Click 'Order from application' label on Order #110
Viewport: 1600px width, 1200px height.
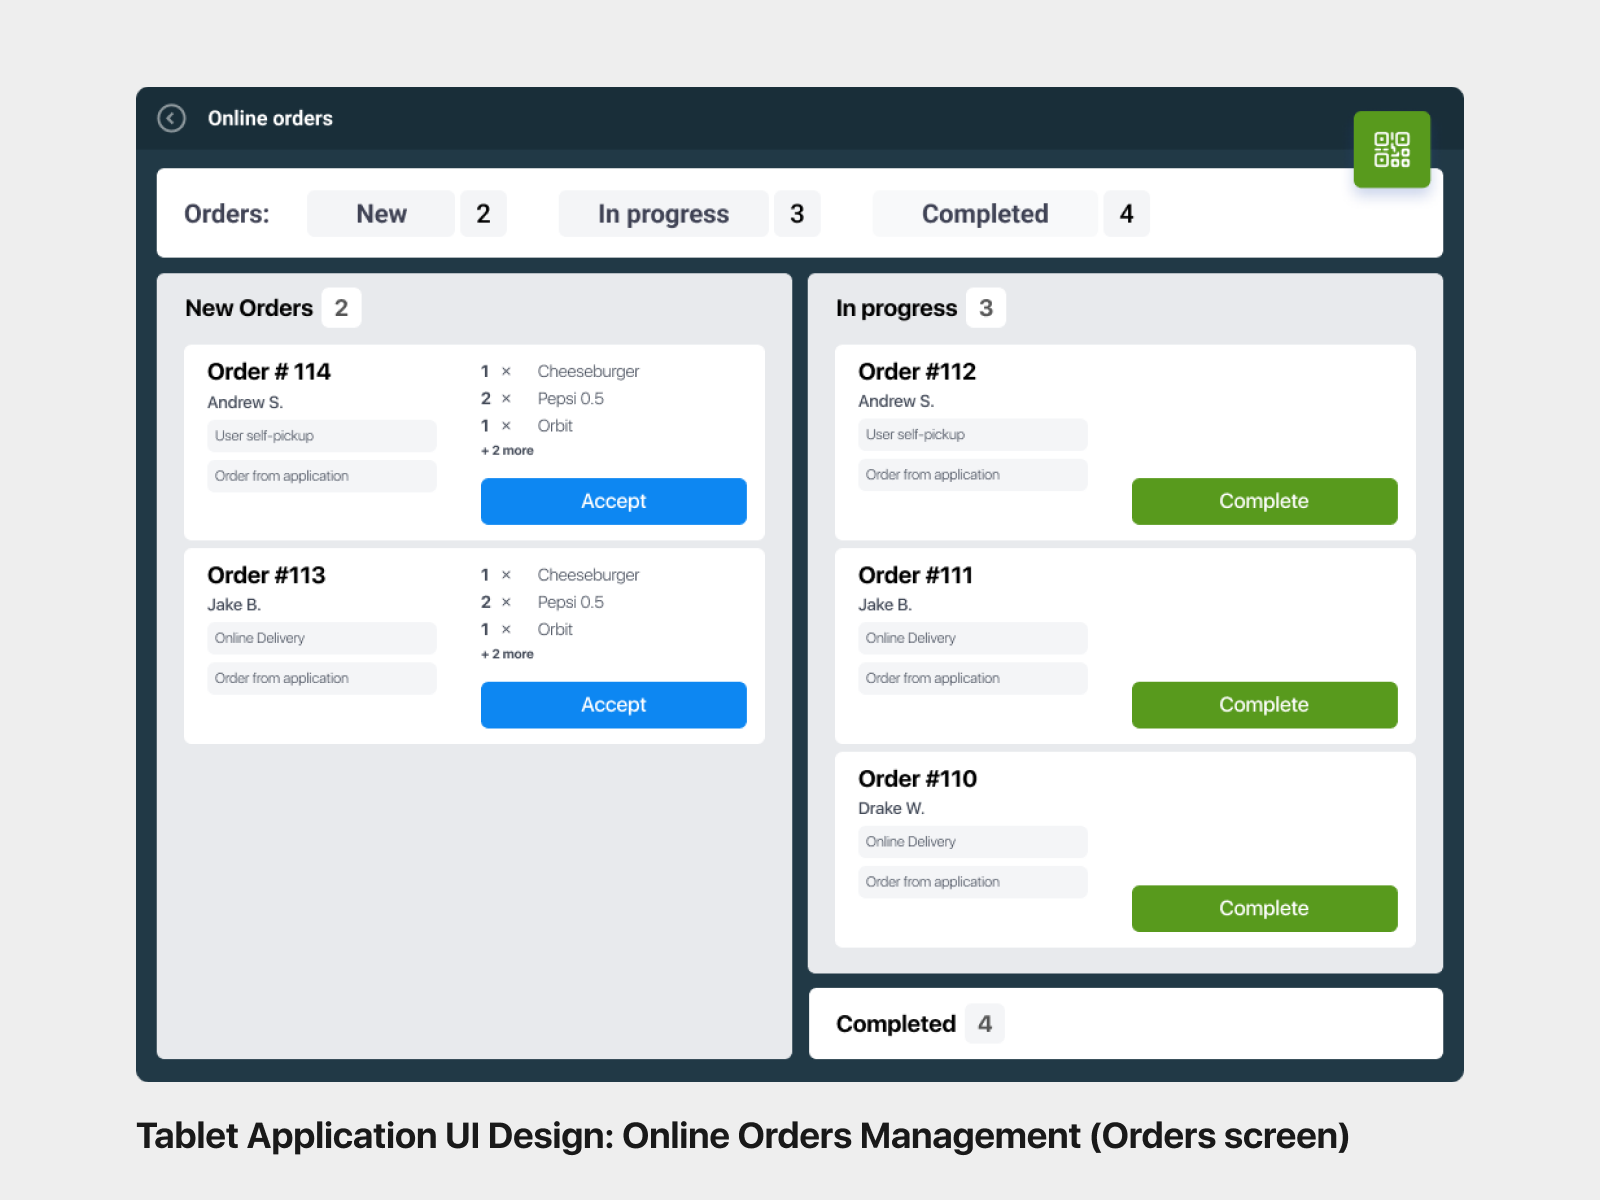coord(971,881)
